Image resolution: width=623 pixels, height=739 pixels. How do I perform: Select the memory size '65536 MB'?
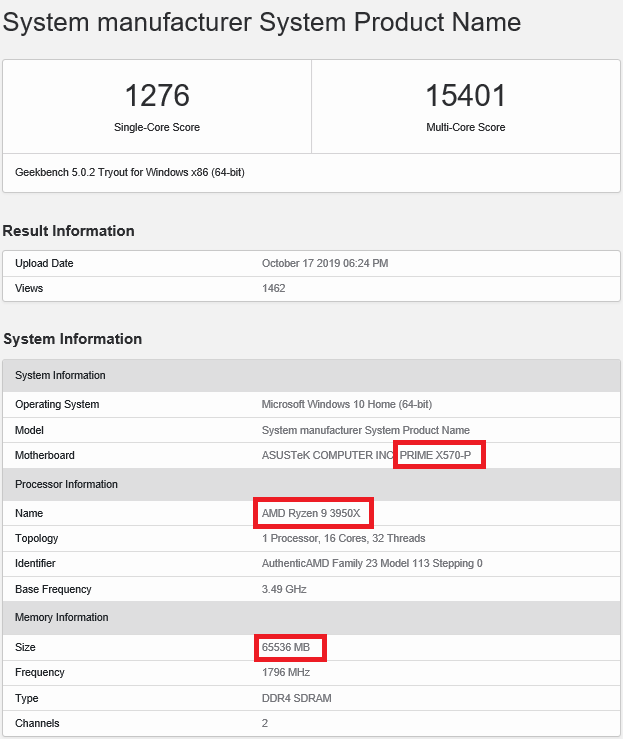pos(286,648)
